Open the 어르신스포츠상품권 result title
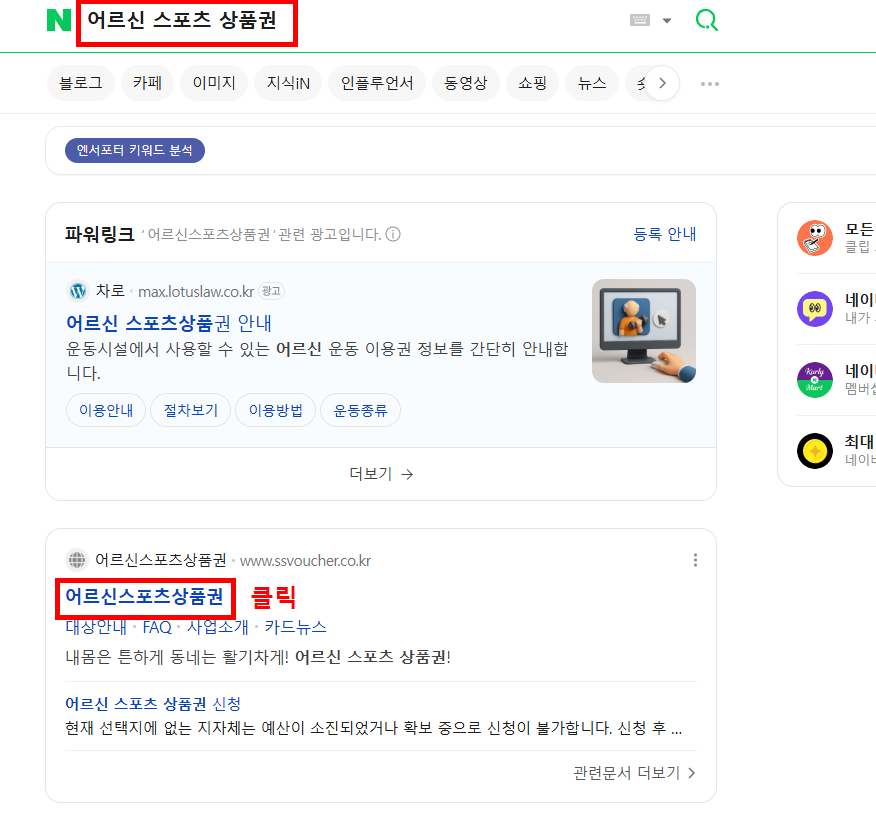876x821 pixels. pos(145,596)
